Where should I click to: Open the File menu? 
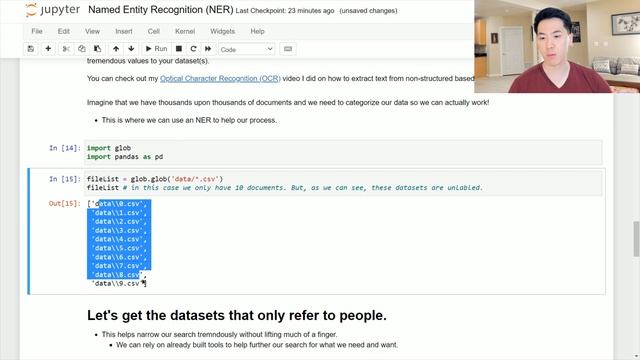(x=37, y=31)
